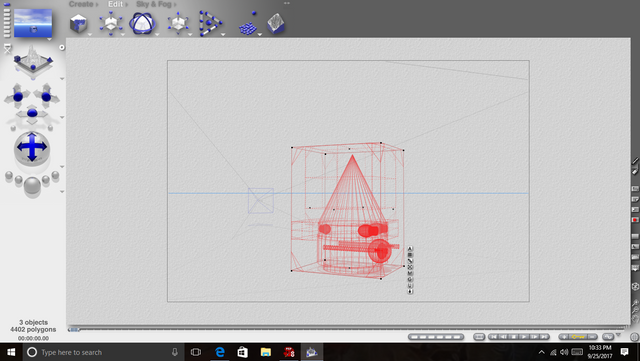Click the lower middle camera cross control
This screenshot has width=640, height=361.
click(32, 114)
